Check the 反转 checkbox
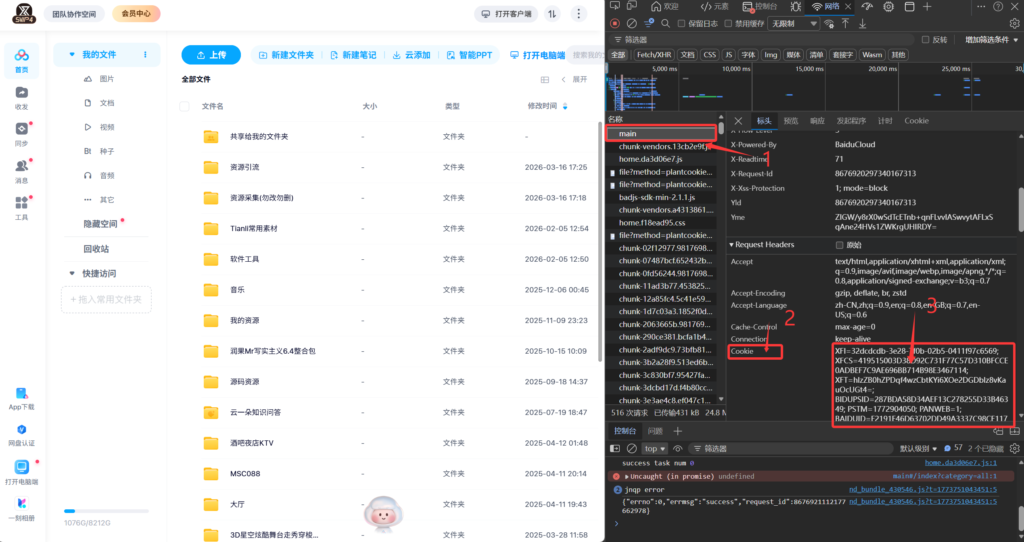The image size is (1024, 542). click(x=925, y=40)
